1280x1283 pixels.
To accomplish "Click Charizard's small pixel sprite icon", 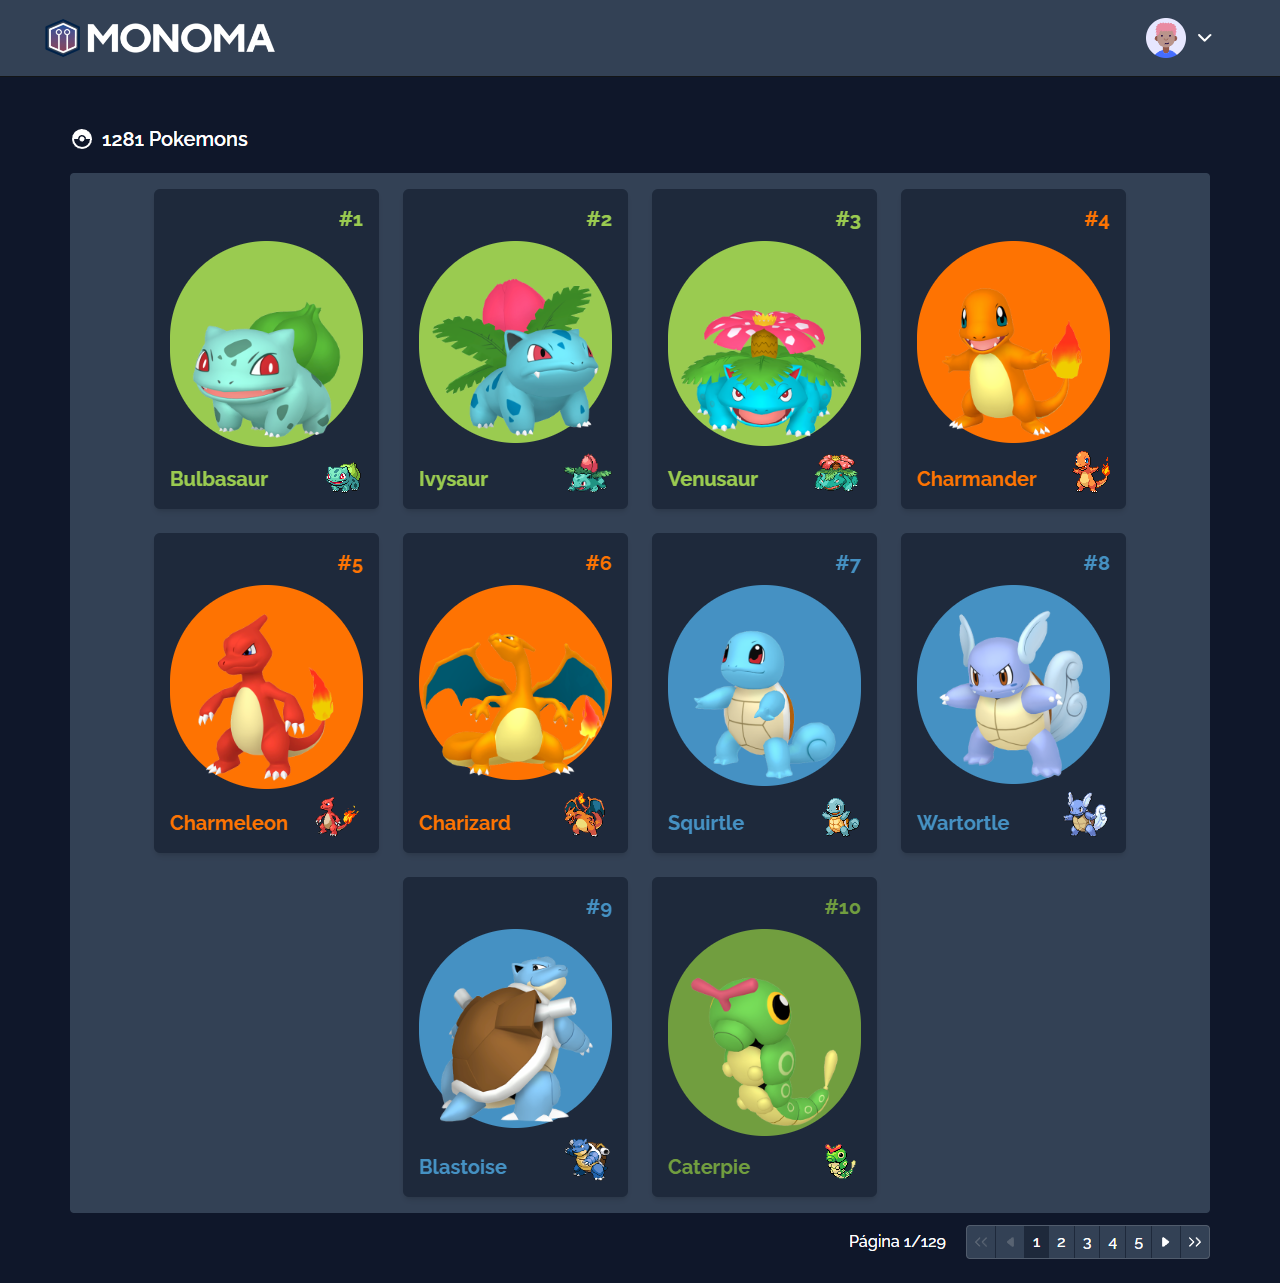I will click(x=584, y=815).
